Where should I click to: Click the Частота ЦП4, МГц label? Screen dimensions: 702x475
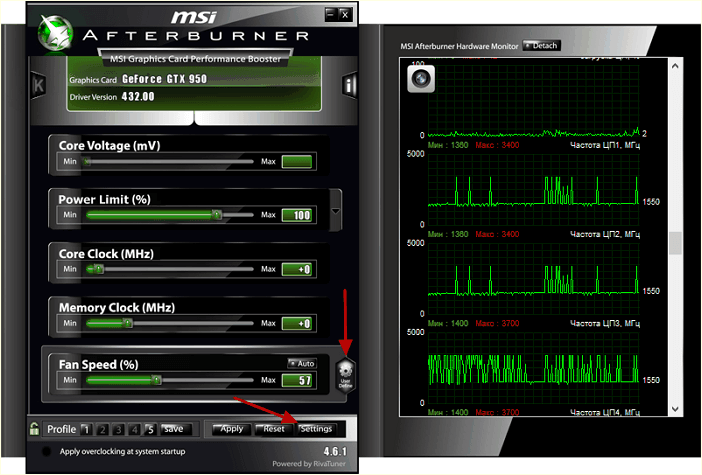[x=605, y=412]
